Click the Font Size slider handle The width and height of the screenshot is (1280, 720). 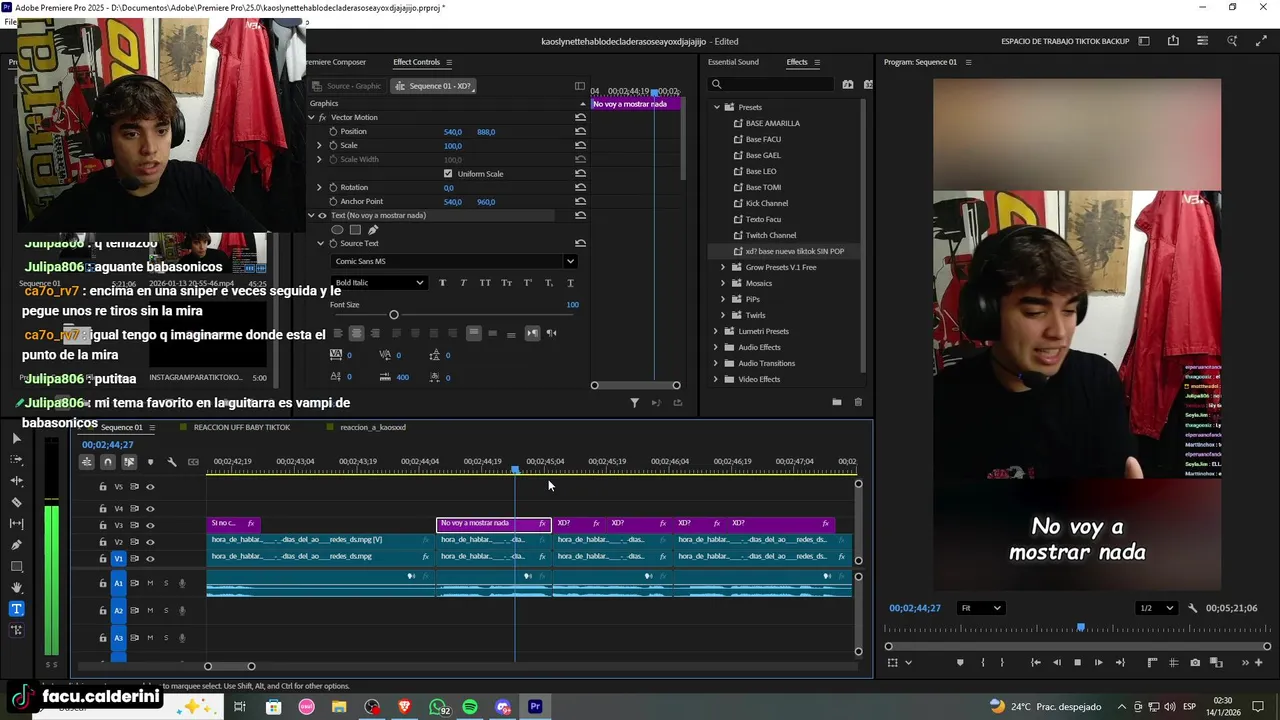(x=394, y=315)
